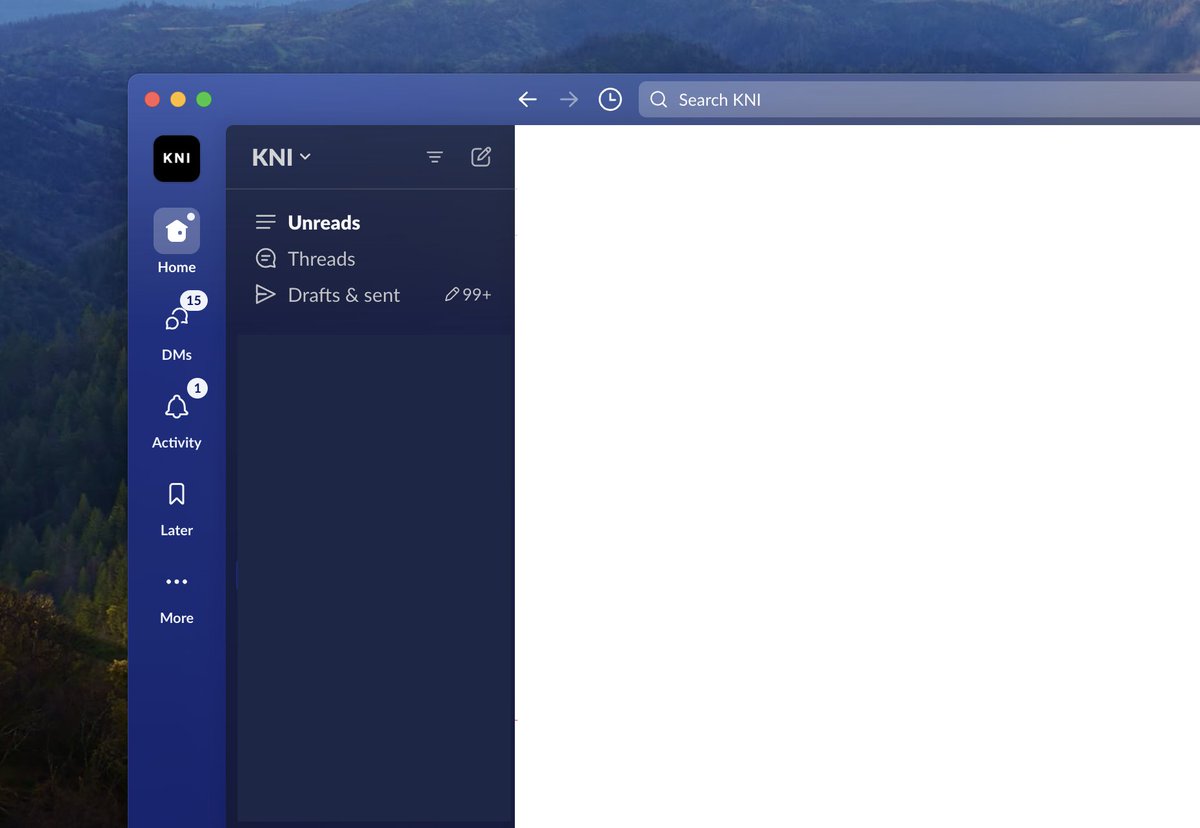Expand the KNI workspace menu
Image resolution: width=1200 pixels, height=828 pixels.
coord(279,157)
